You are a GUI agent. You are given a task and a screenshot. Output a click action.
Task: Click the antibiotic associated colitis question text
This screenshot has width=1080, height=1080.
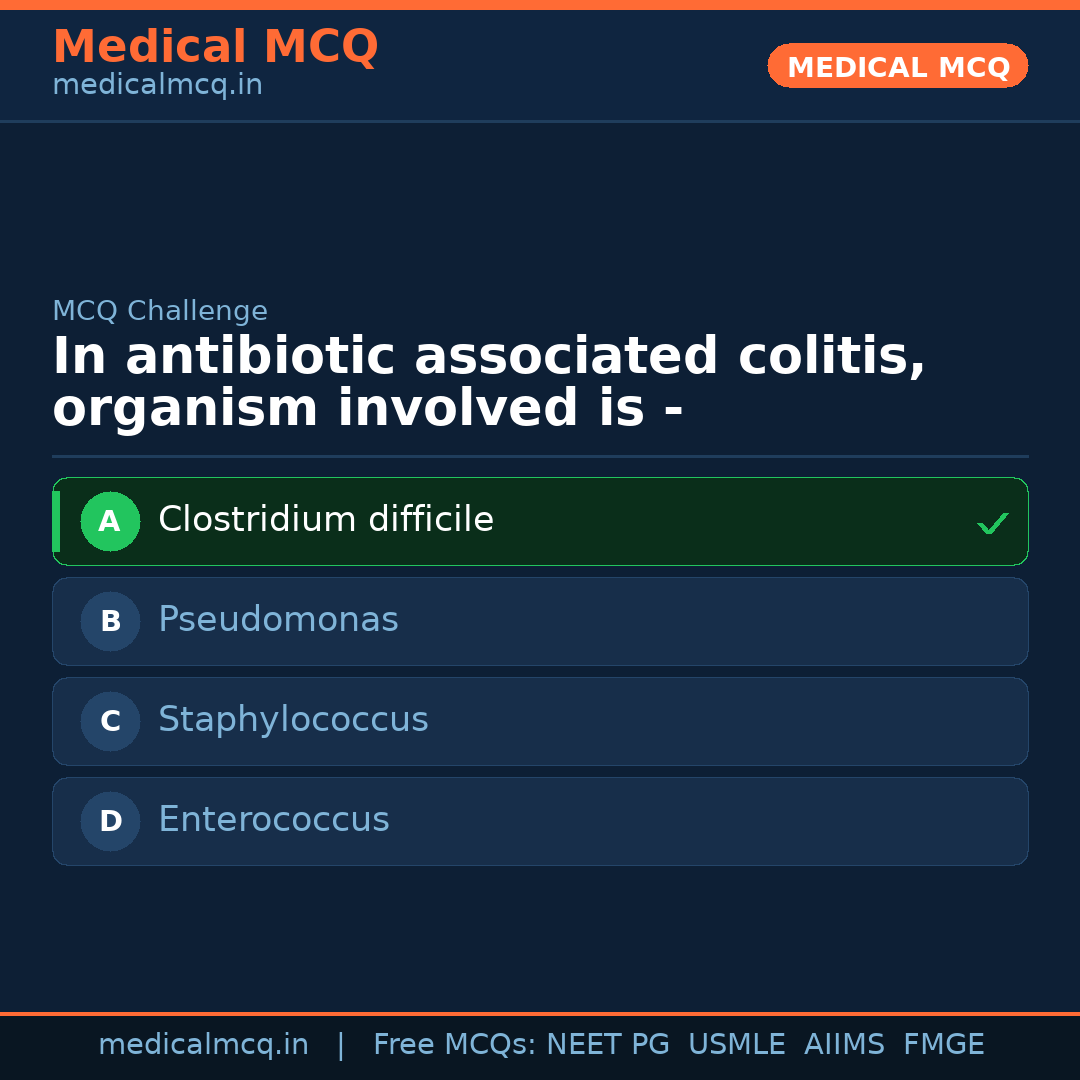(x=489, y=383)
